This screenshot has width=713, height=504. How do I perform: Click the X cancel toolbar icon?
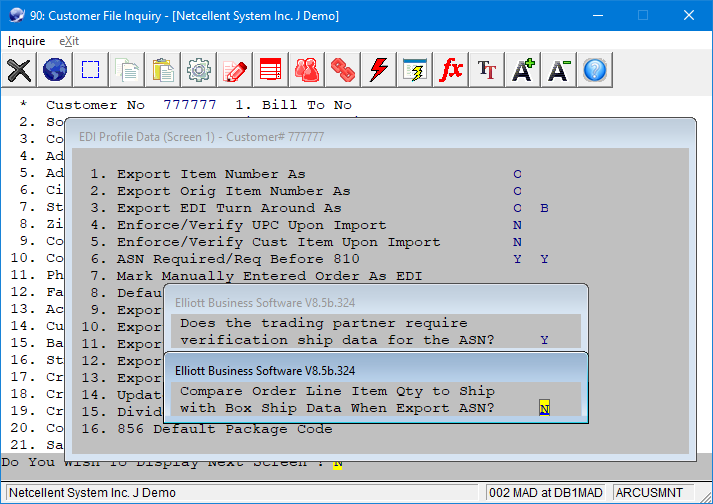click(x=19, y=70)
